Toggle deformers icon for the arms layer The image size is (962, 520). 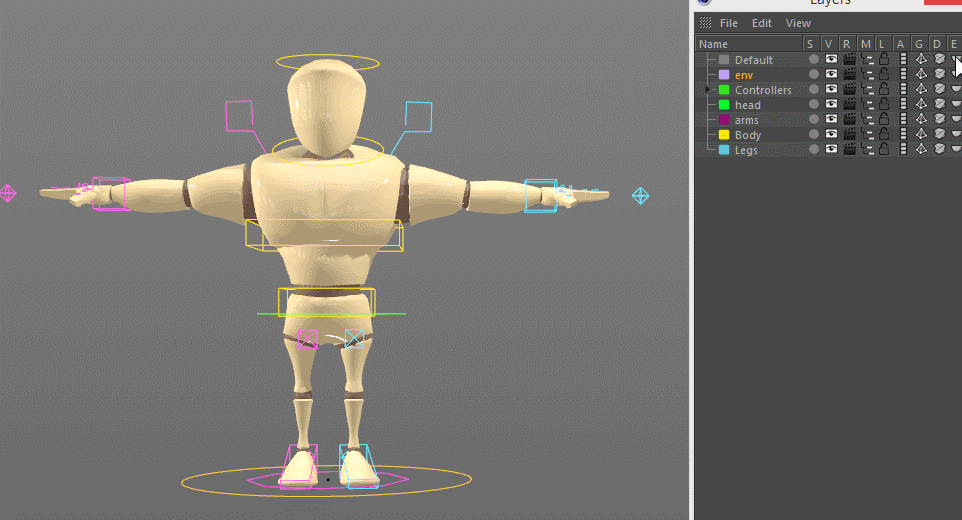938,120
